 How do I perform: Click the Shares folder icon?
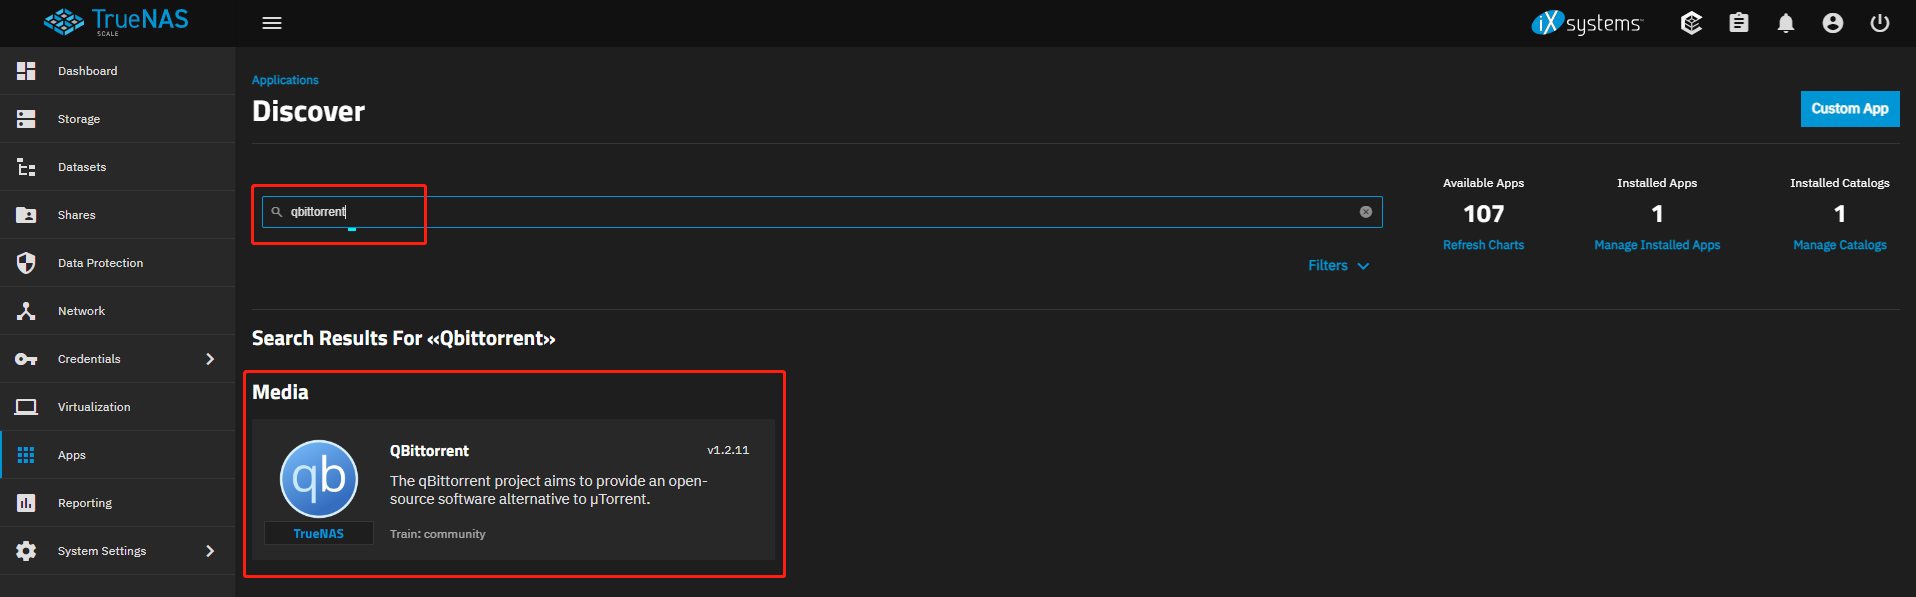pyautogui.click(x=26, y=215)
